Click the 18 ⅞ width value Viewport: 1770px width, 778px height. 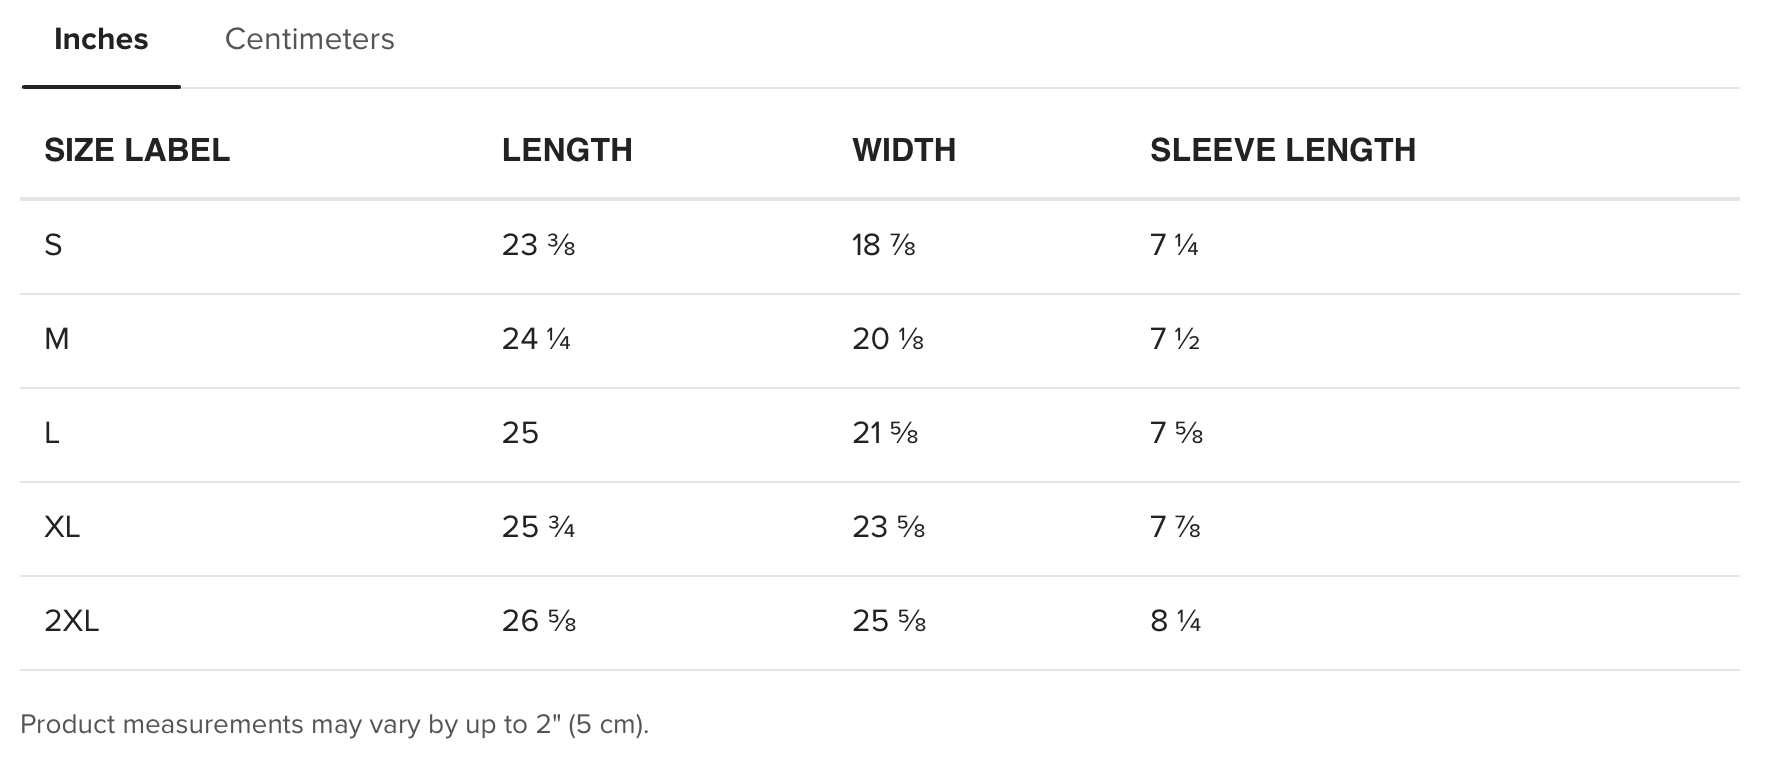tap(884, 245)
